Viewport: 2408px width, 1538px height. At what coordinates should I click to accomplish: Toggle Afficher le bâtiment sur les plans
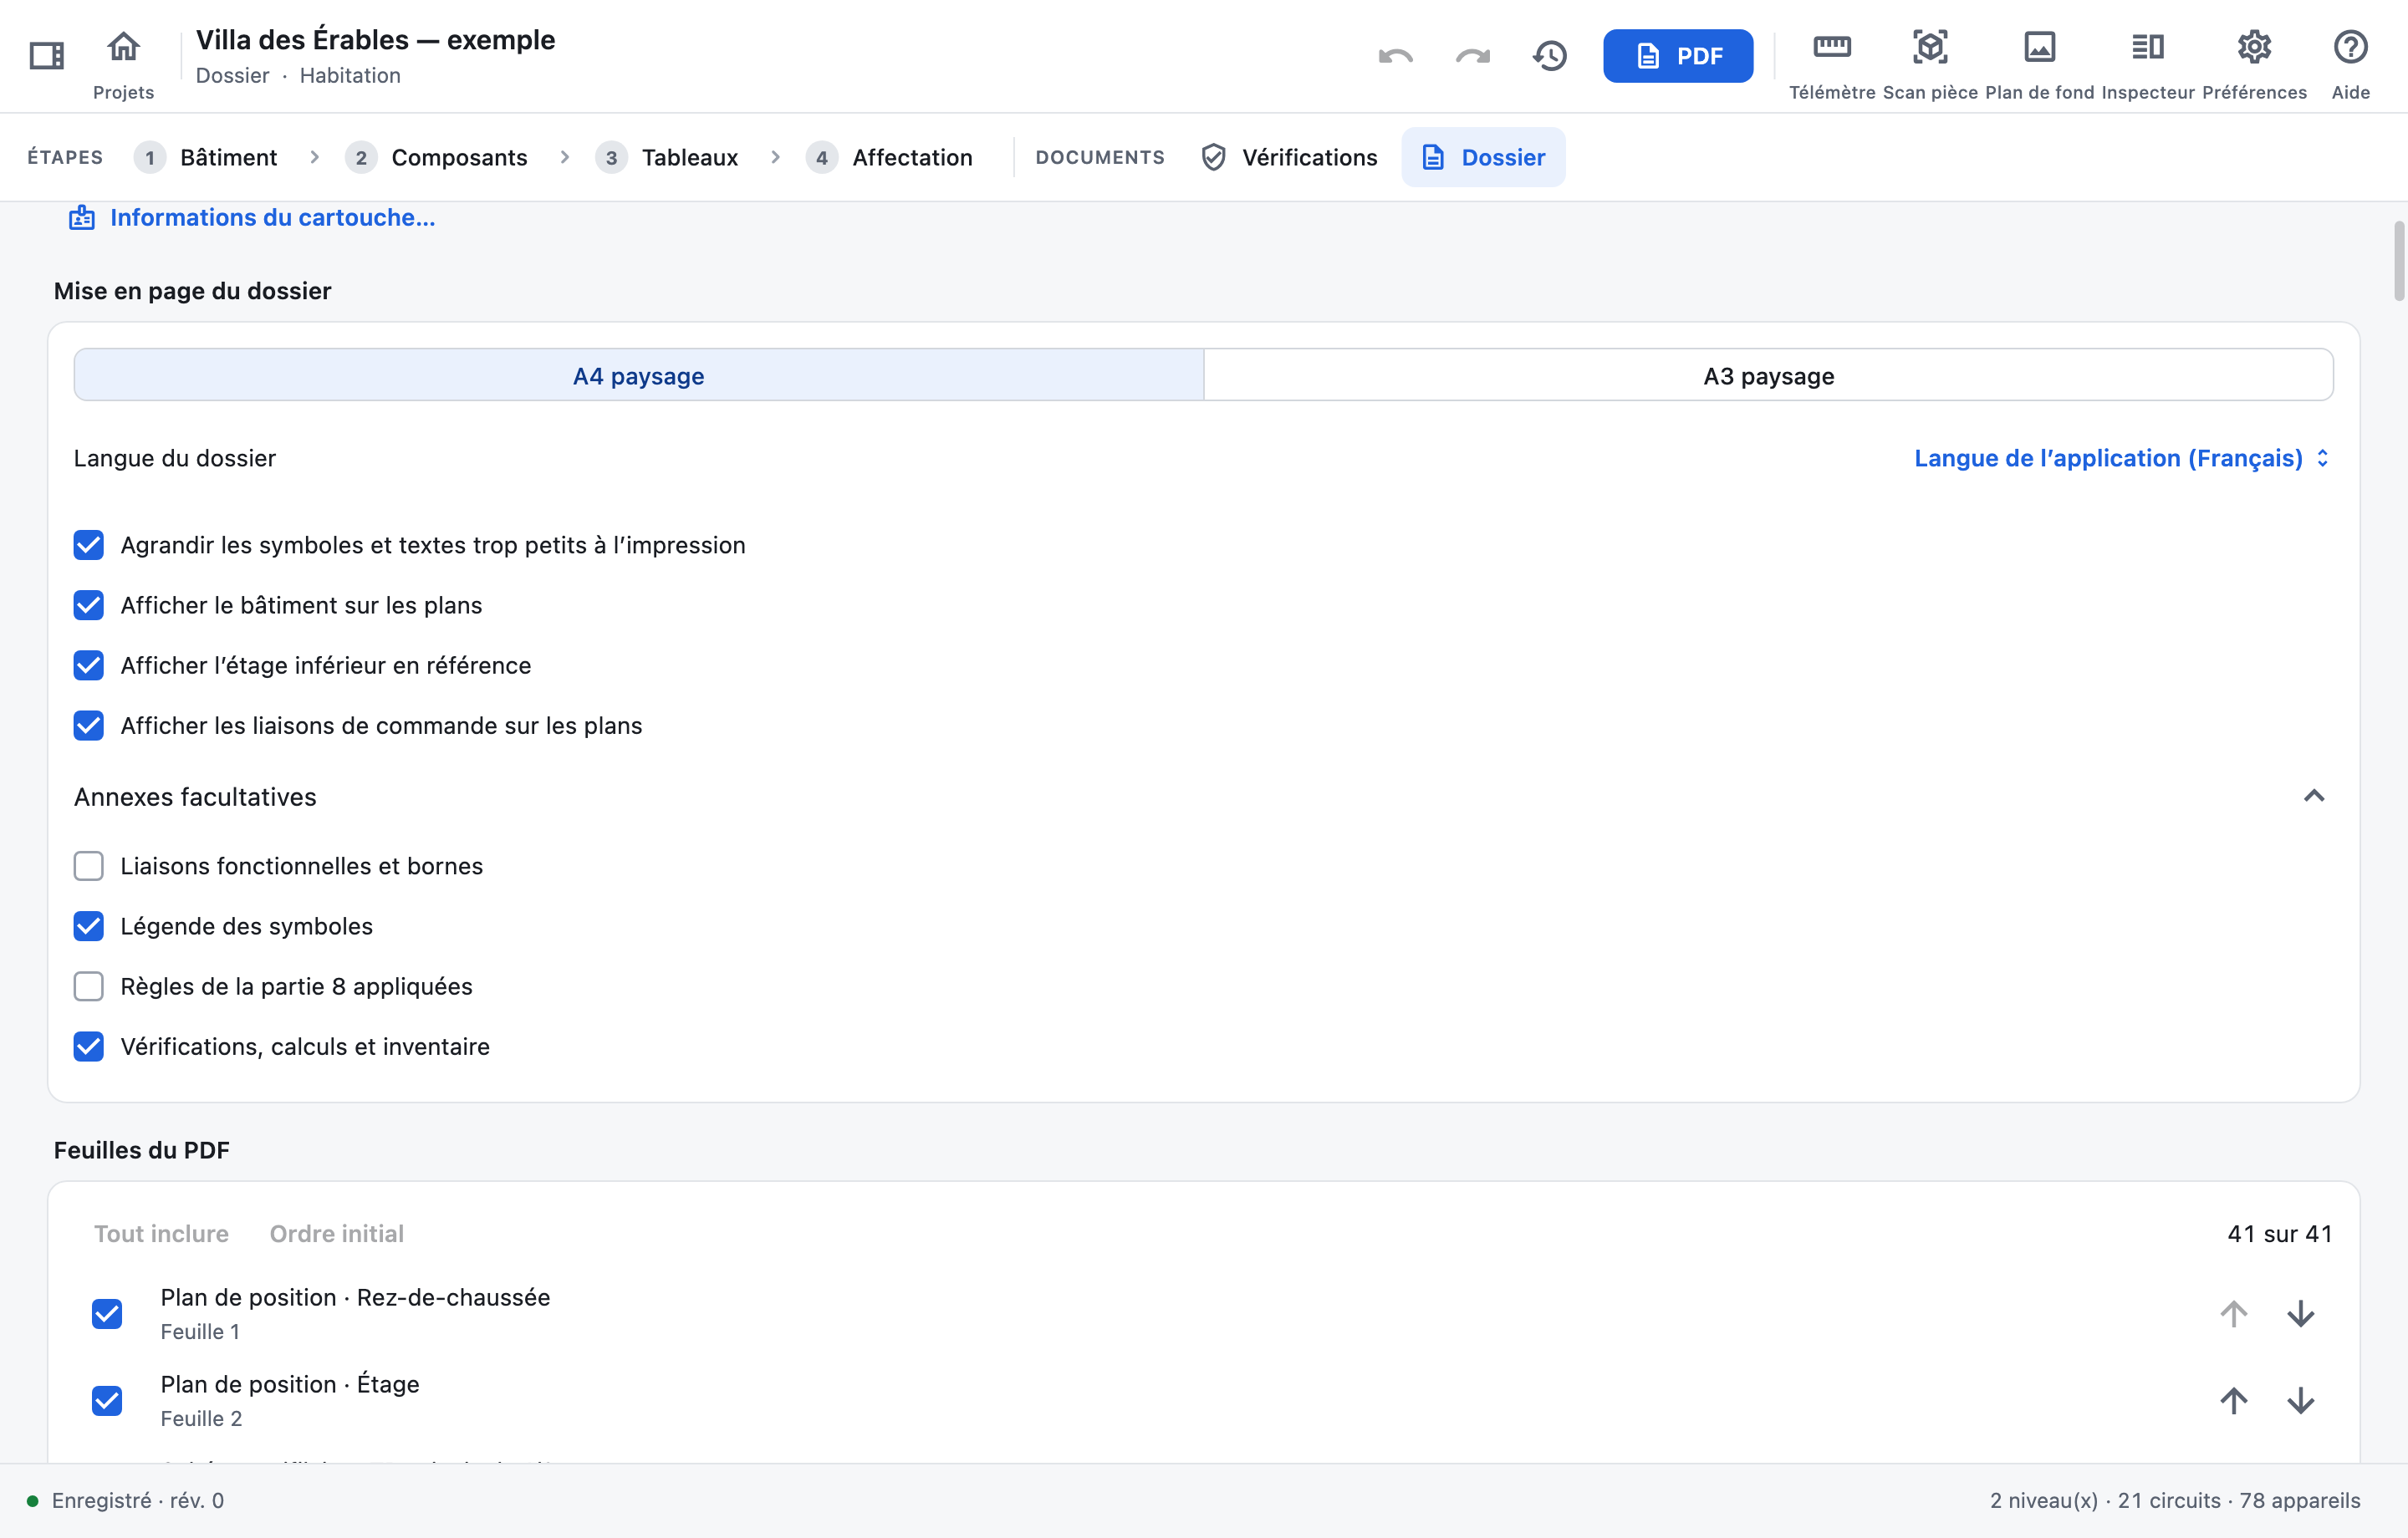tap(88, 605)
